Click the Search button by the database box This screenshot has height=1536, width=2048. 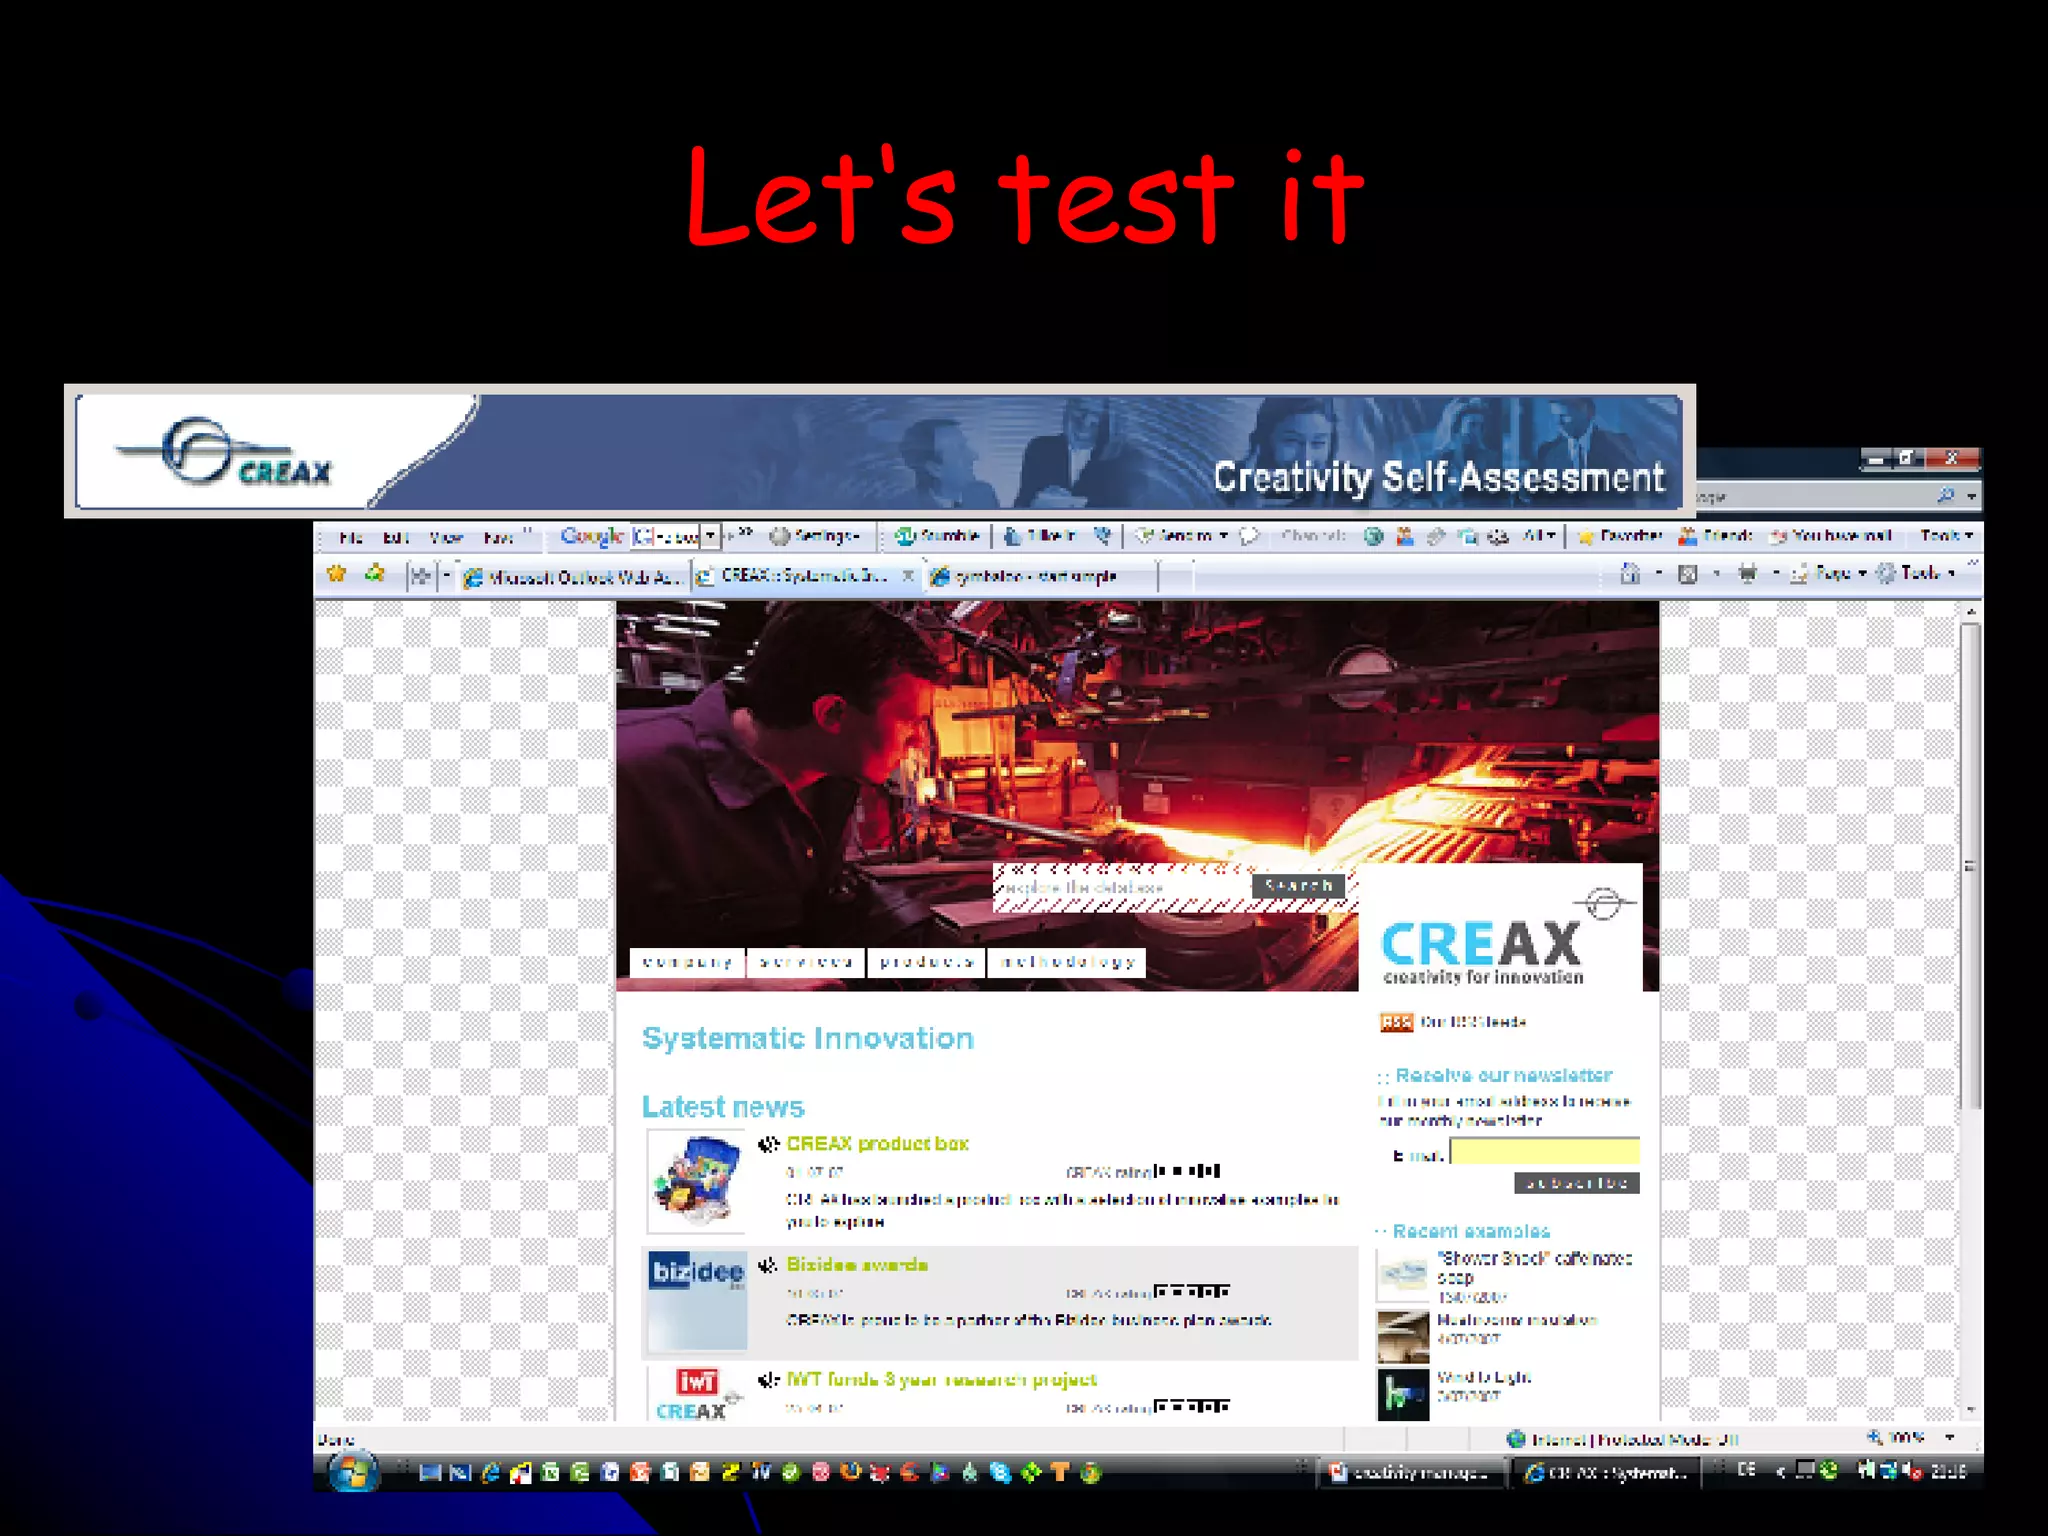[1298, 886]
